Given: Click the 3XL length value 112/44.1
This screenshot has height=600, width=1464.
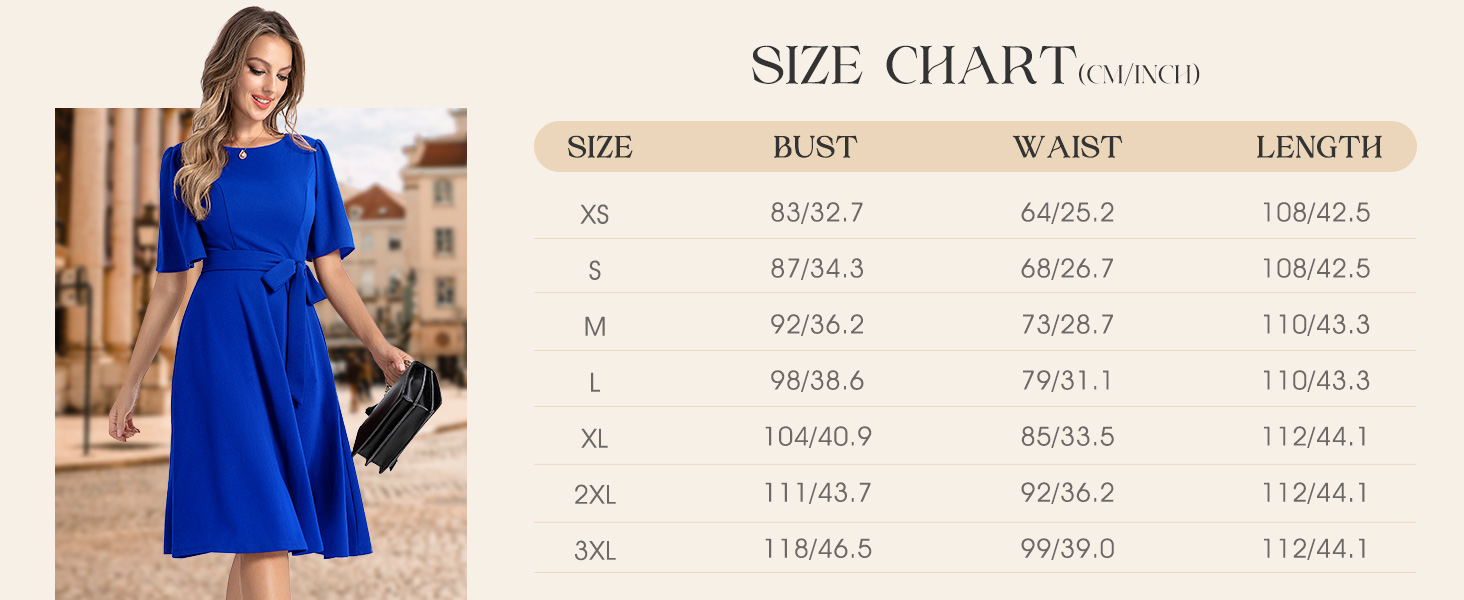Looking at the screenshot, I should [1317, 549].
